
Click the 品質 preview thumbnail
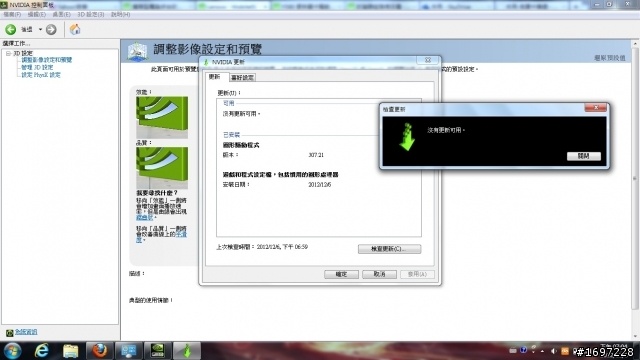[162, 168]
